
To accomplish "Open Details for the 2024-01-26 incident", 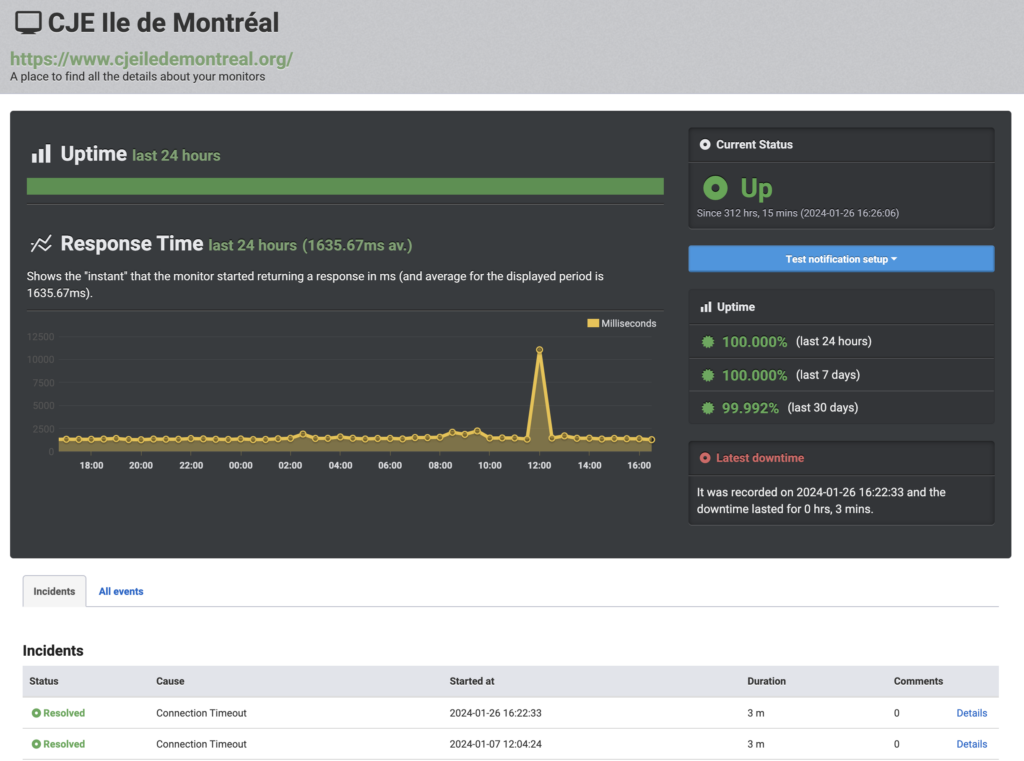I will pyautogui.click(x=971, y=714).
